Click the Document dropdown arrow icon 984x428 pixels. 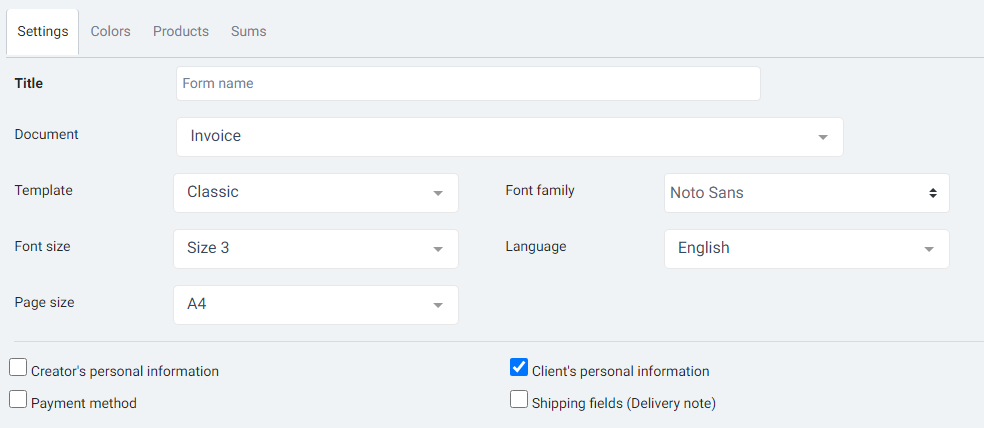(823, 137)
